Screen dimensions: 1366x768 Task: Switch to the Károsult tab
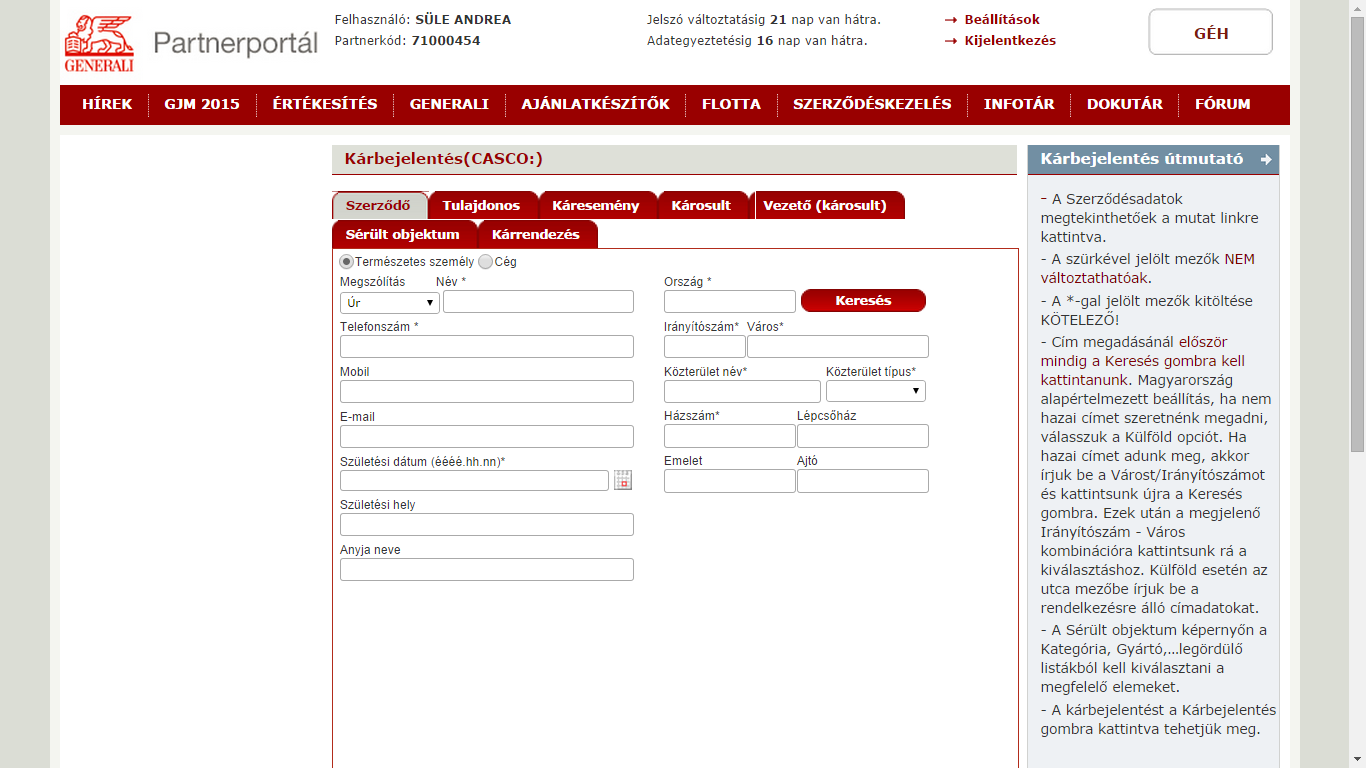[702, 205]
